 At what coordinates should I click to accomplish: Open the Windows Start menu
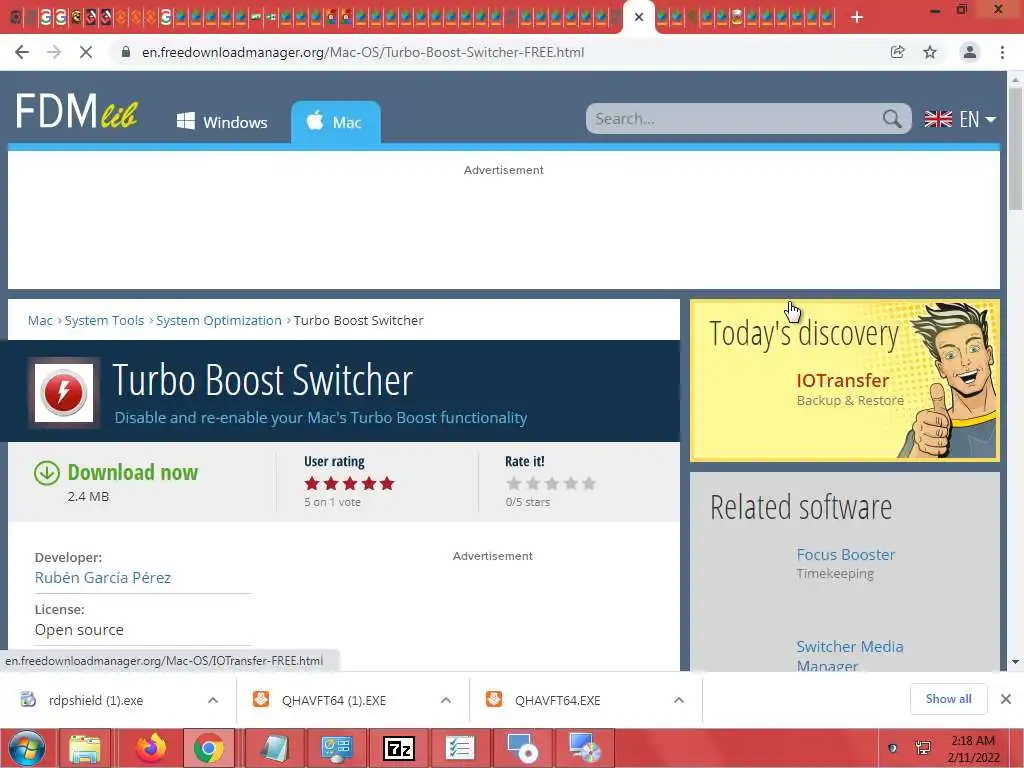point(26,748)
